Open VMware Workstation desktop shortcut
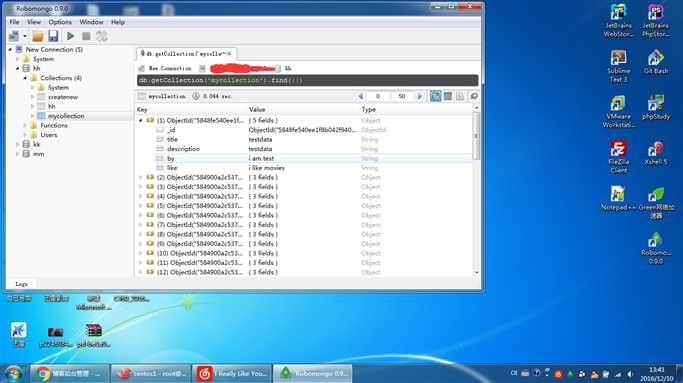The height and width of the screenshot is (383, 683). coord(618,112)
